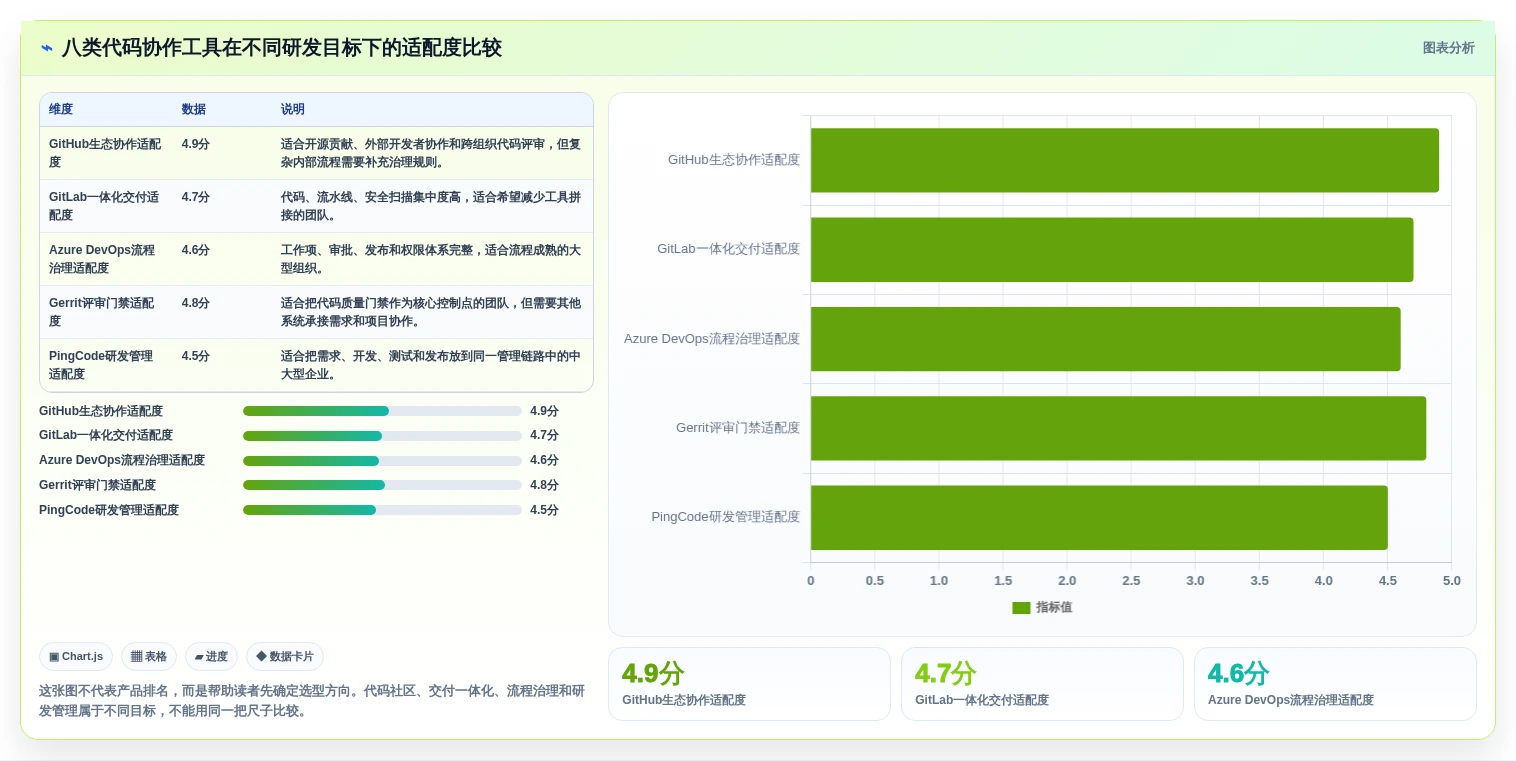This screenshot has width=1516, height=761.
Task: Click the 4.5分 value beside PingCode progress bar
Action: coord(544,510)
